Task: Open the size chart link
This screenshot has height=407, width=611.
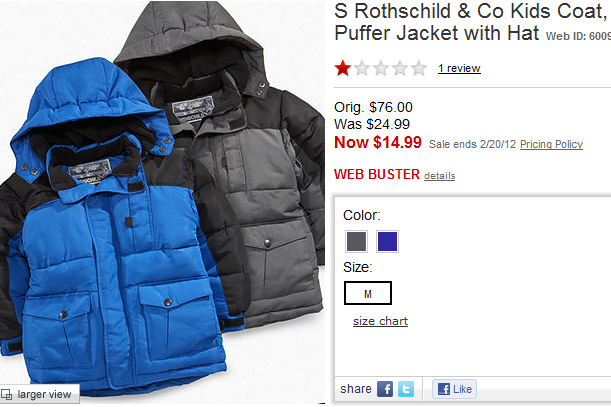Action: [x=380, y=321]
